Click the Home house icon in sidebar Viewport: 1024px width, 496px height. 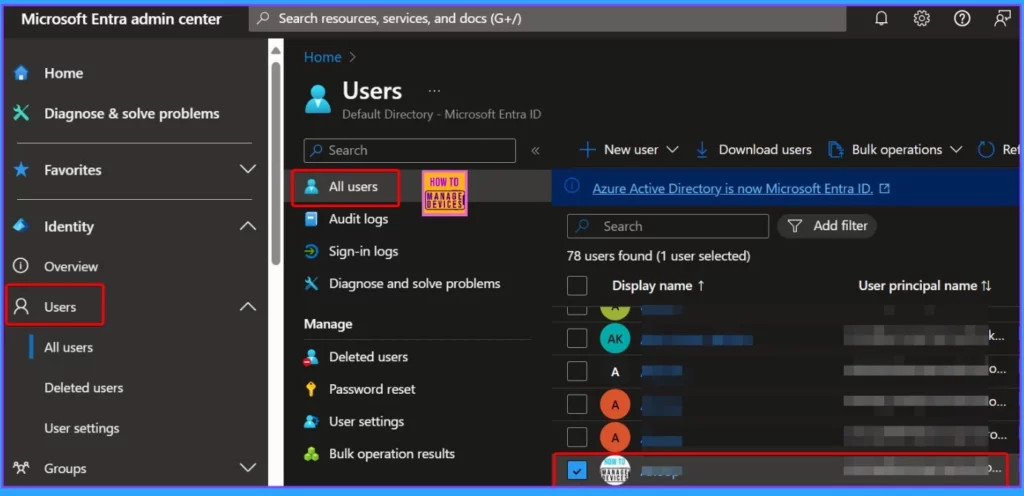22,73
